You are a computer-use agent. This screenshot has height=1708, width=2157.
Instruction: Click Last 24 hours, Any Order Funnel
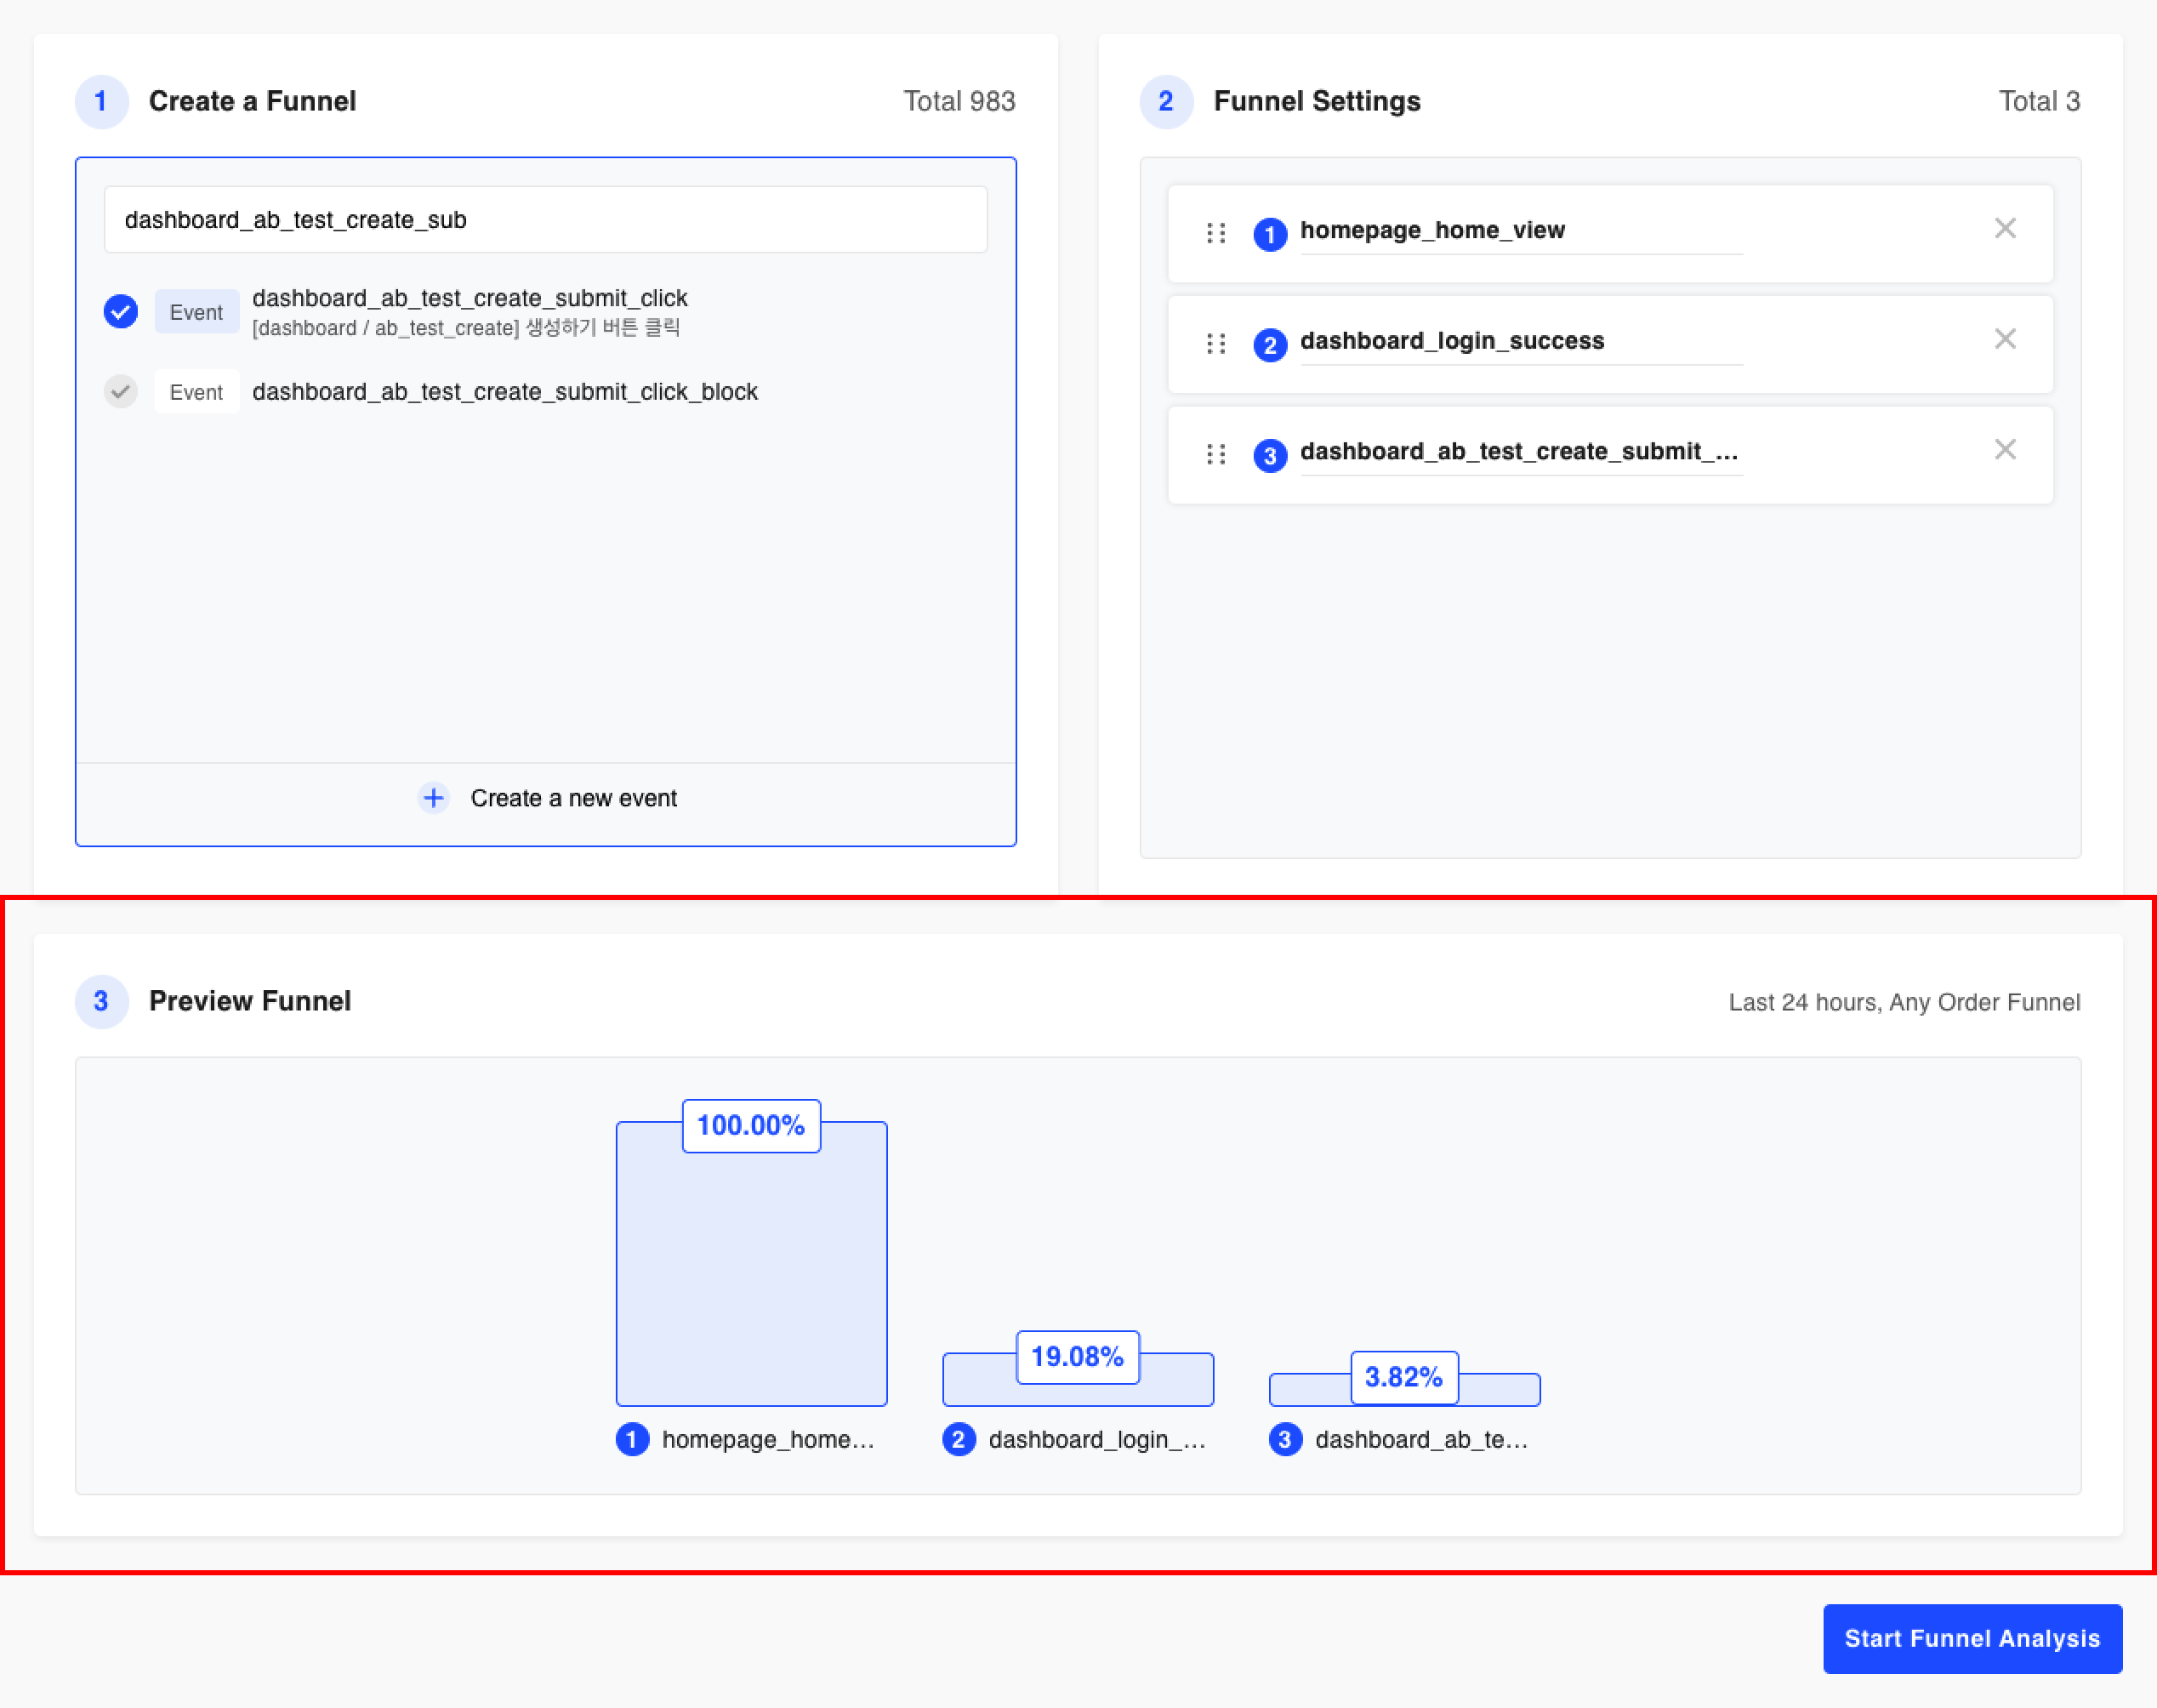point(1903,1002)
